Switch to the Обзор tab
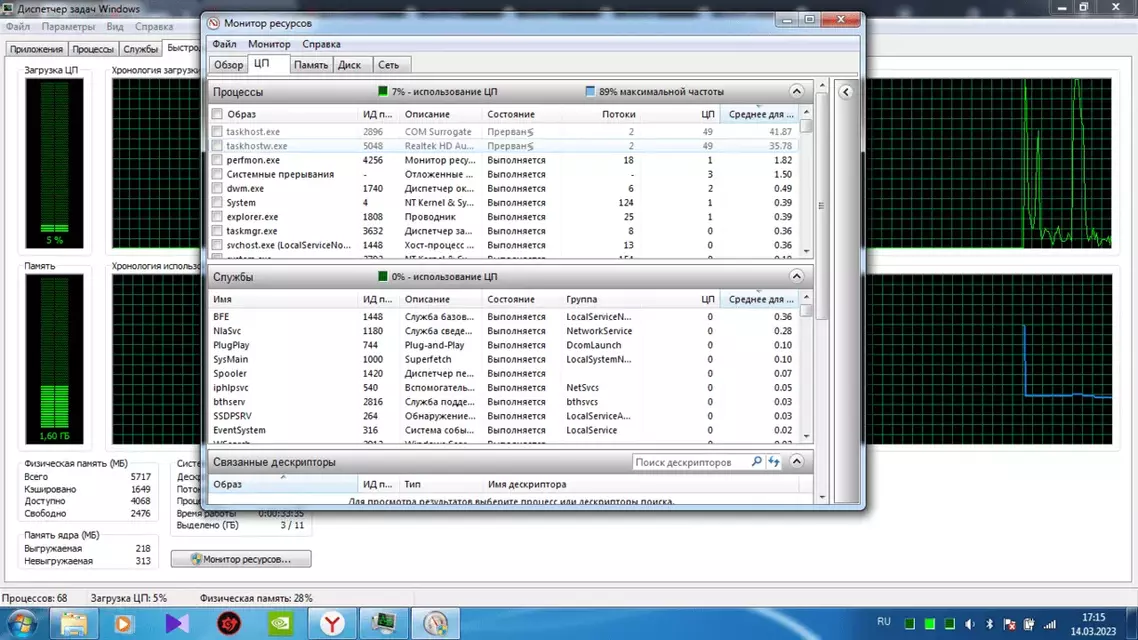Image resolution: width=1138 pixels, height=640 pixels. 228,65
